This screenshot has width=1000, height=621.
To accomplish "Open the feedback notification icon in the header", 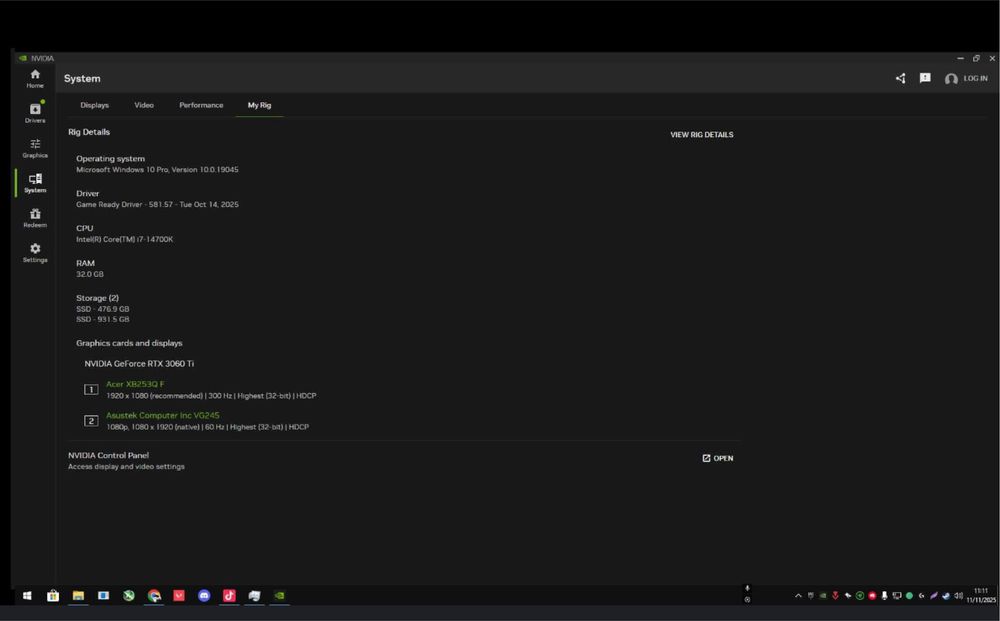I will click(925, 78).
